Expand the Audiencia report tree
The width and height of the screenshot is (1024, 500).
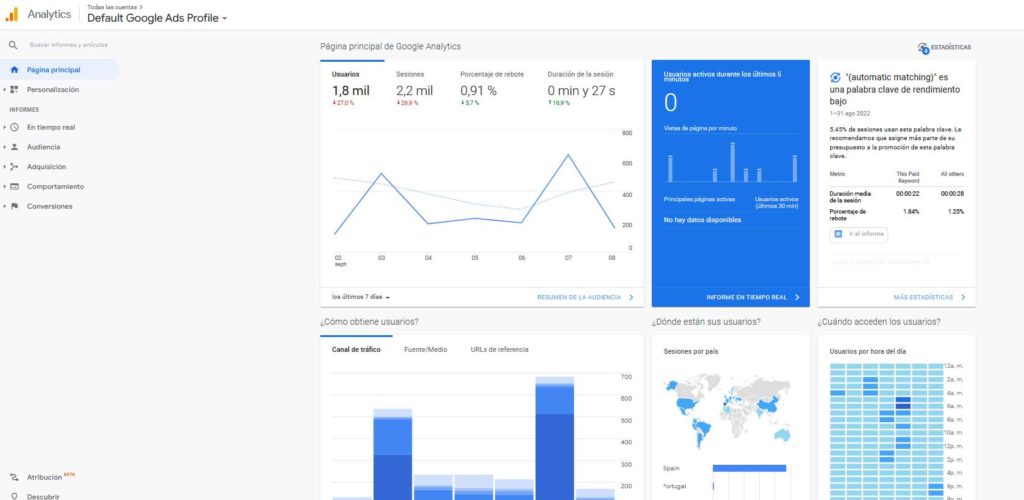tap(5, 147)
